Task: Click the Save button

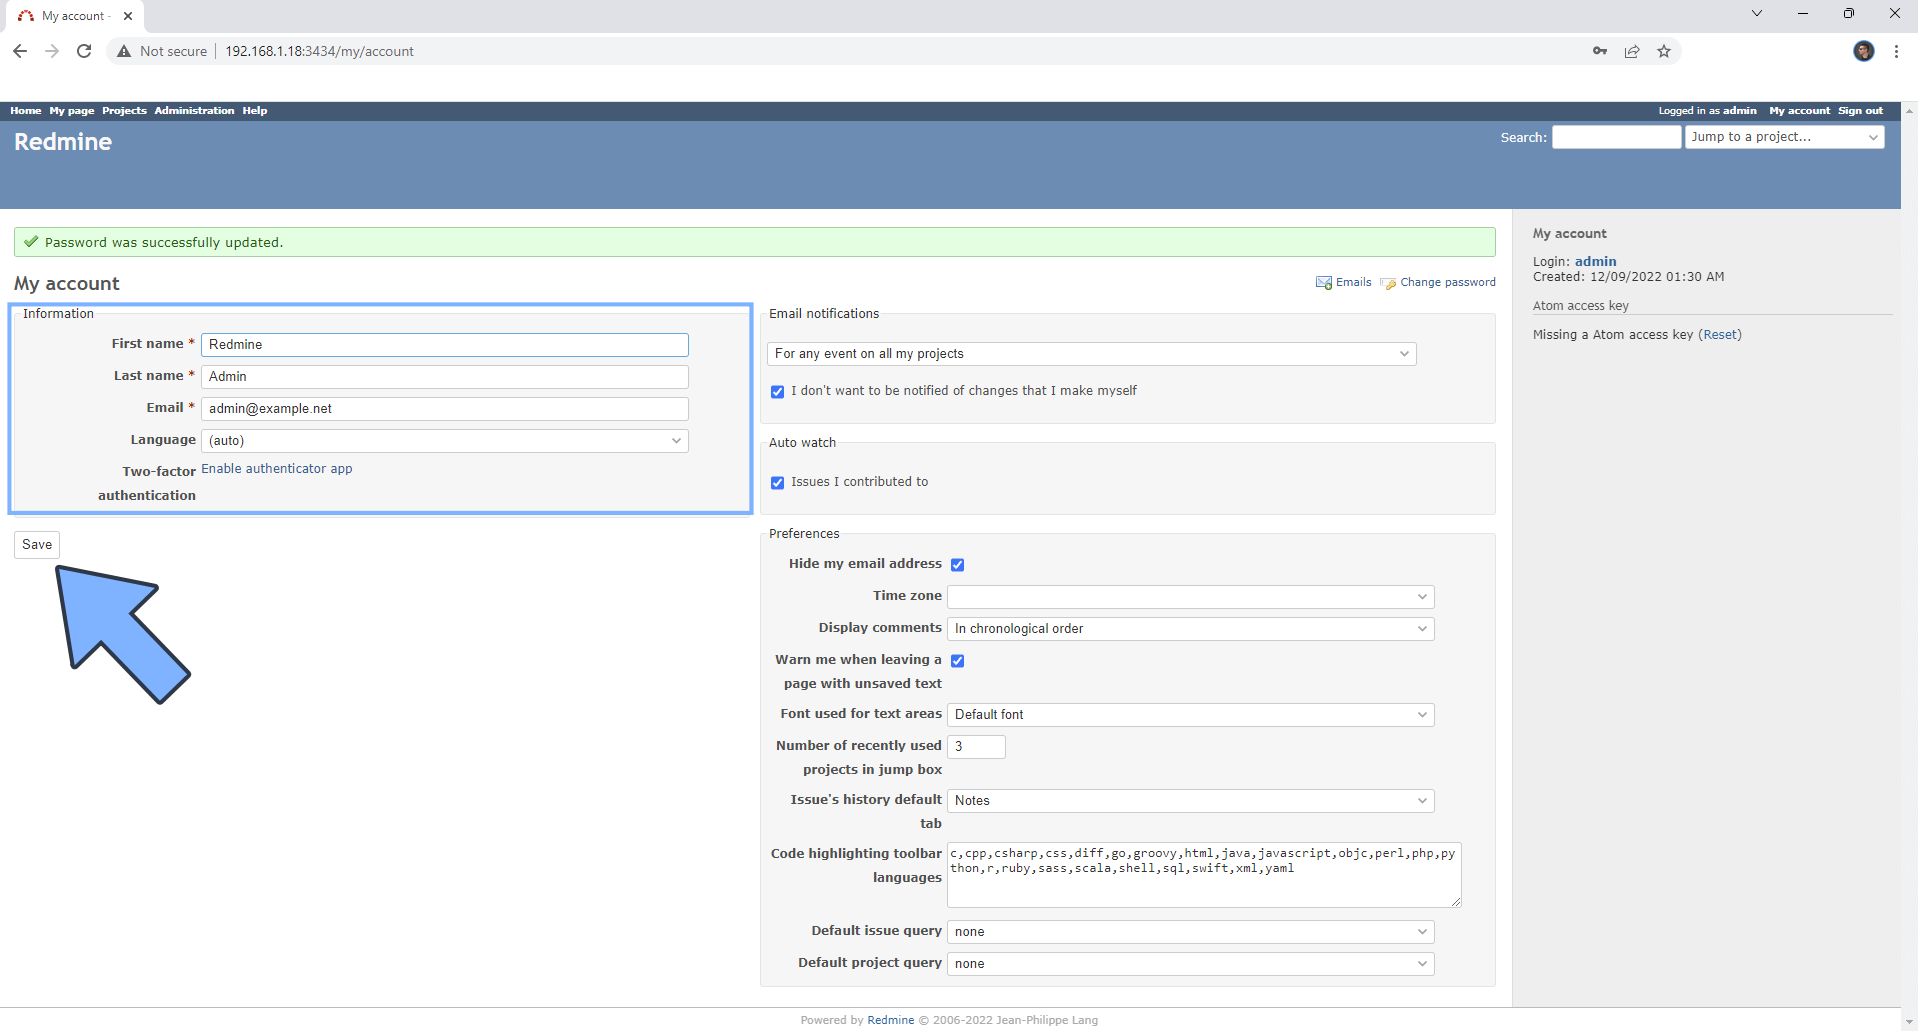Action: click(x=35, y=544)
